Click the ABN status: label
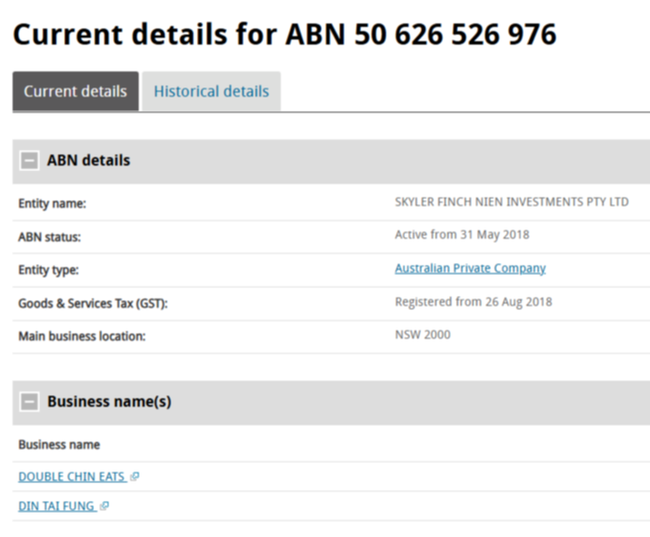The width and height of the screenshot is (650, 537). coord(49,237)
